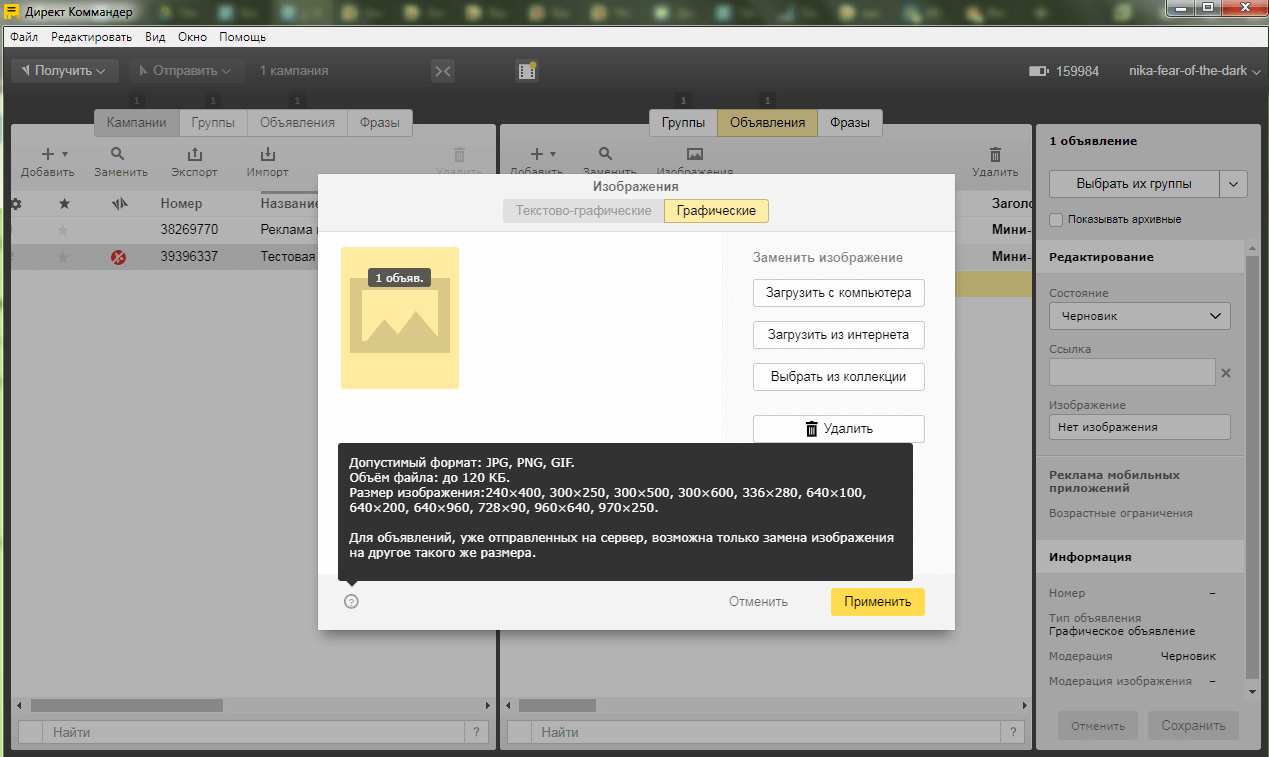Open the Редактировать menu
The image size is (1269, 757).
[x=91, y=37]
